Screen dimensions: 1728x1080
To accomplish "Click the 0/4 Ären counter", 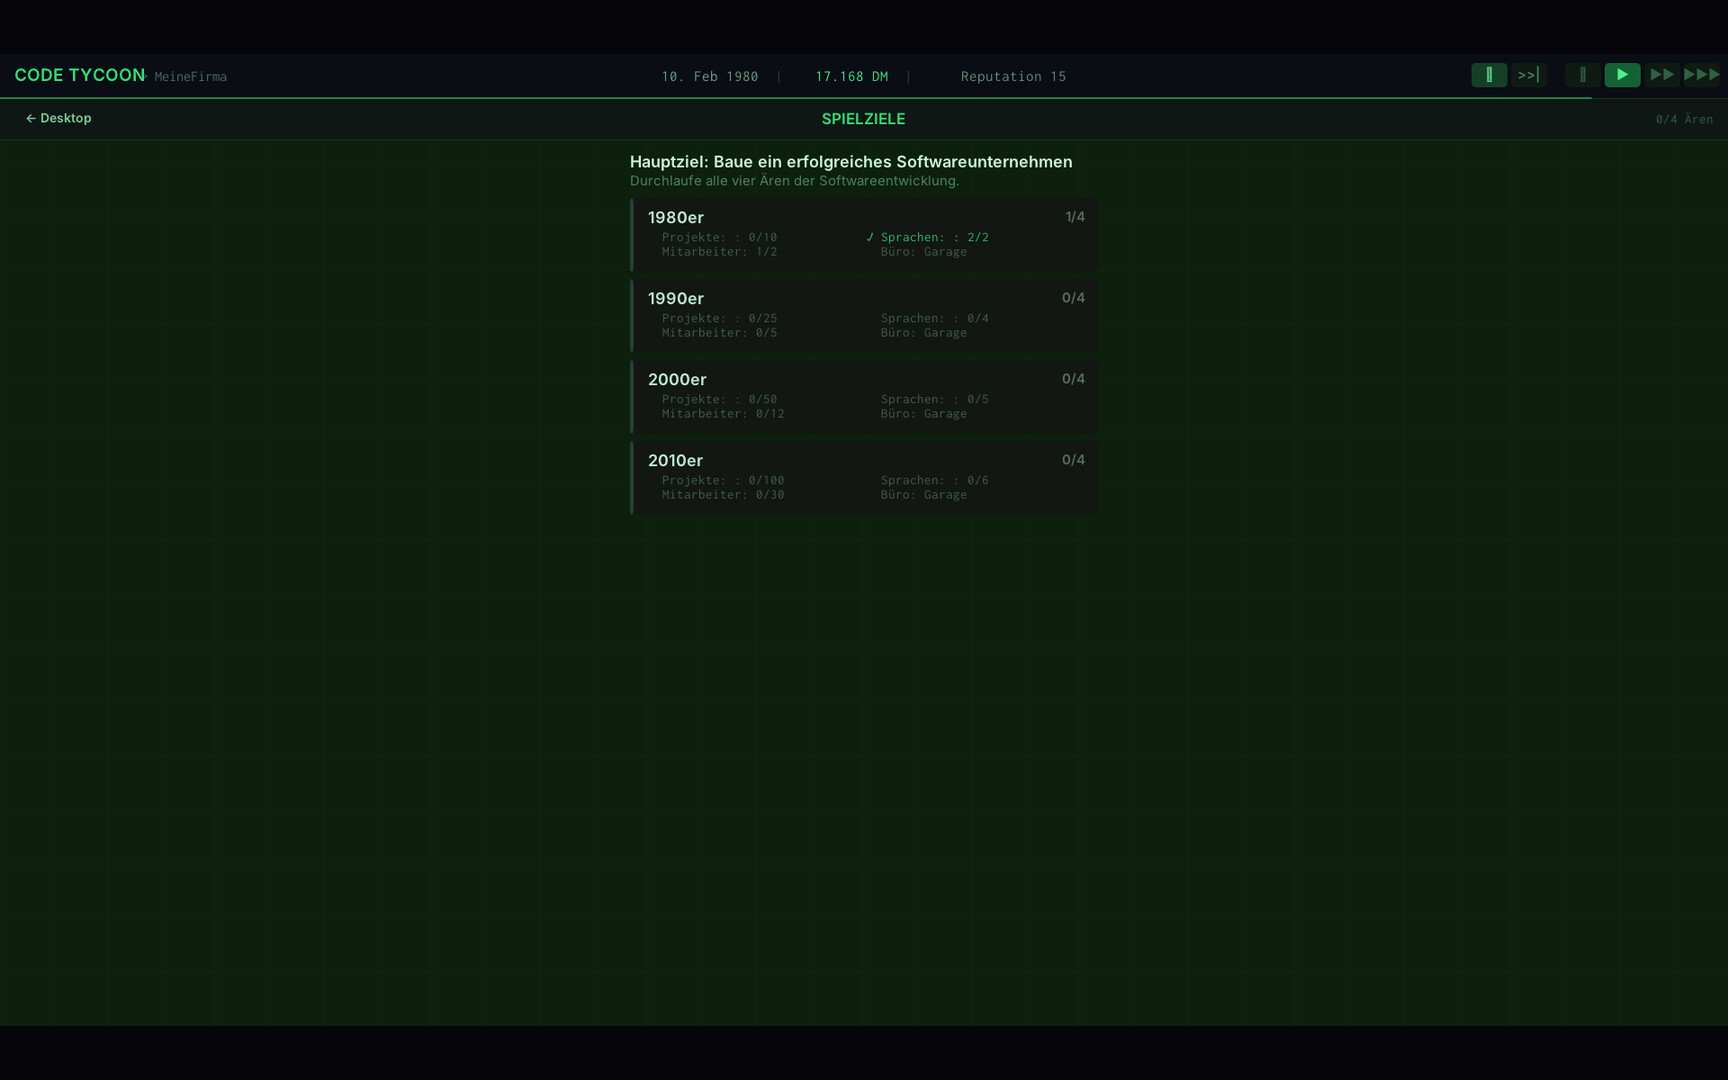I will pyautogui.click(x=1685, y=118).
